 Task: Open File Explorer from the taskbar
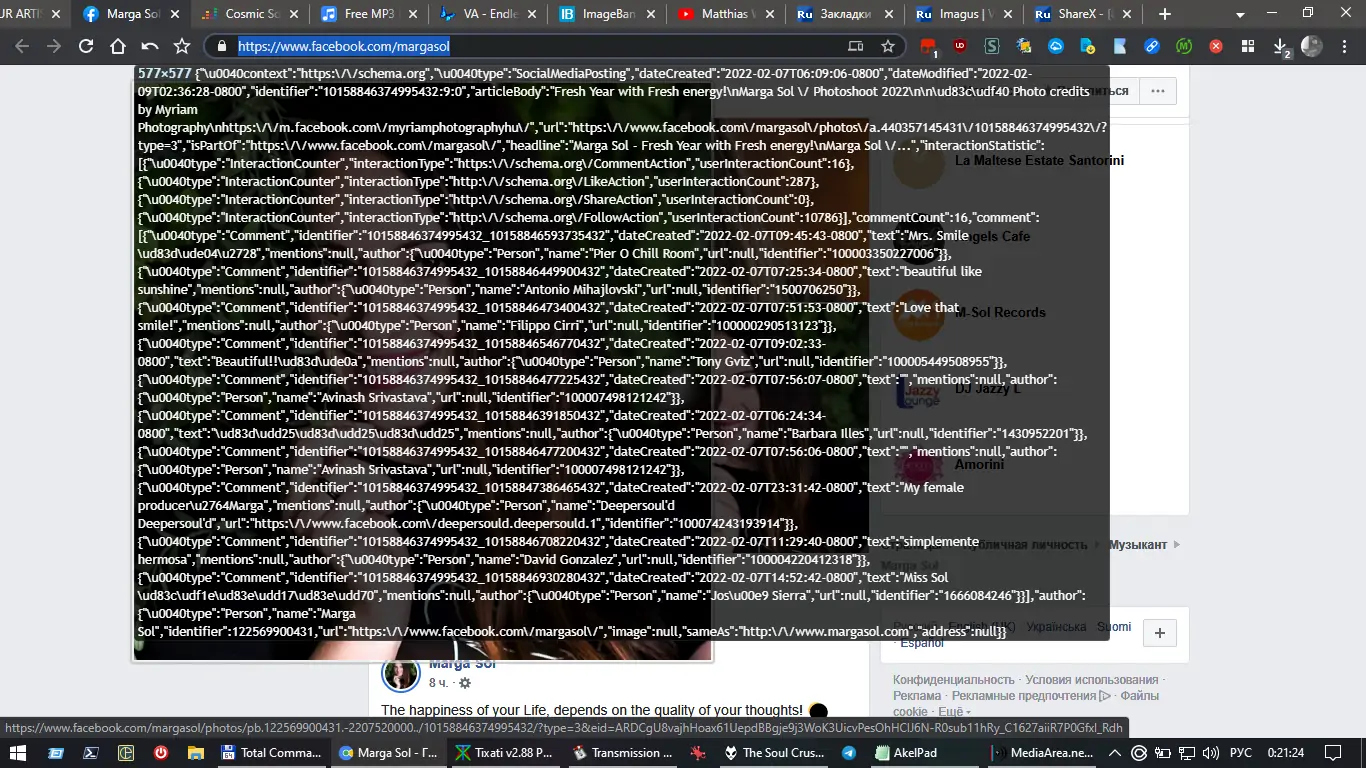pyautogui.click(x=196, y=752)
